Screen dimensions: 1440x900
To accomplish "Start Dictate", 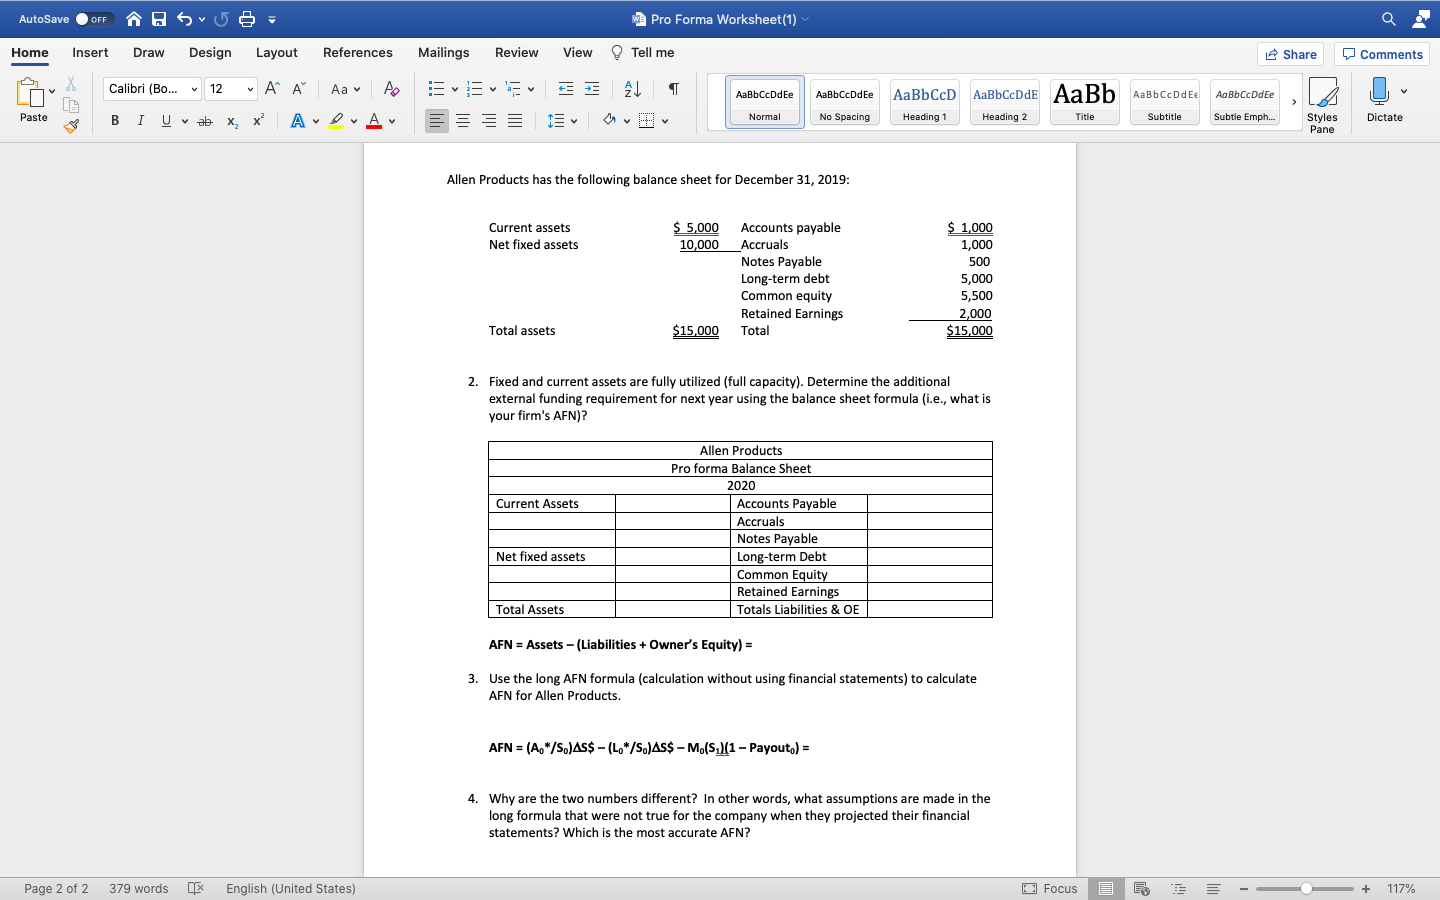I will 1385,100.
